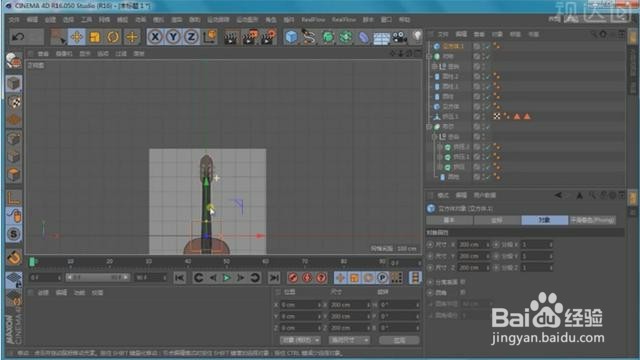640x360 pixels.
Task: Toggle position keyframe recording
Action: [340, 278]
